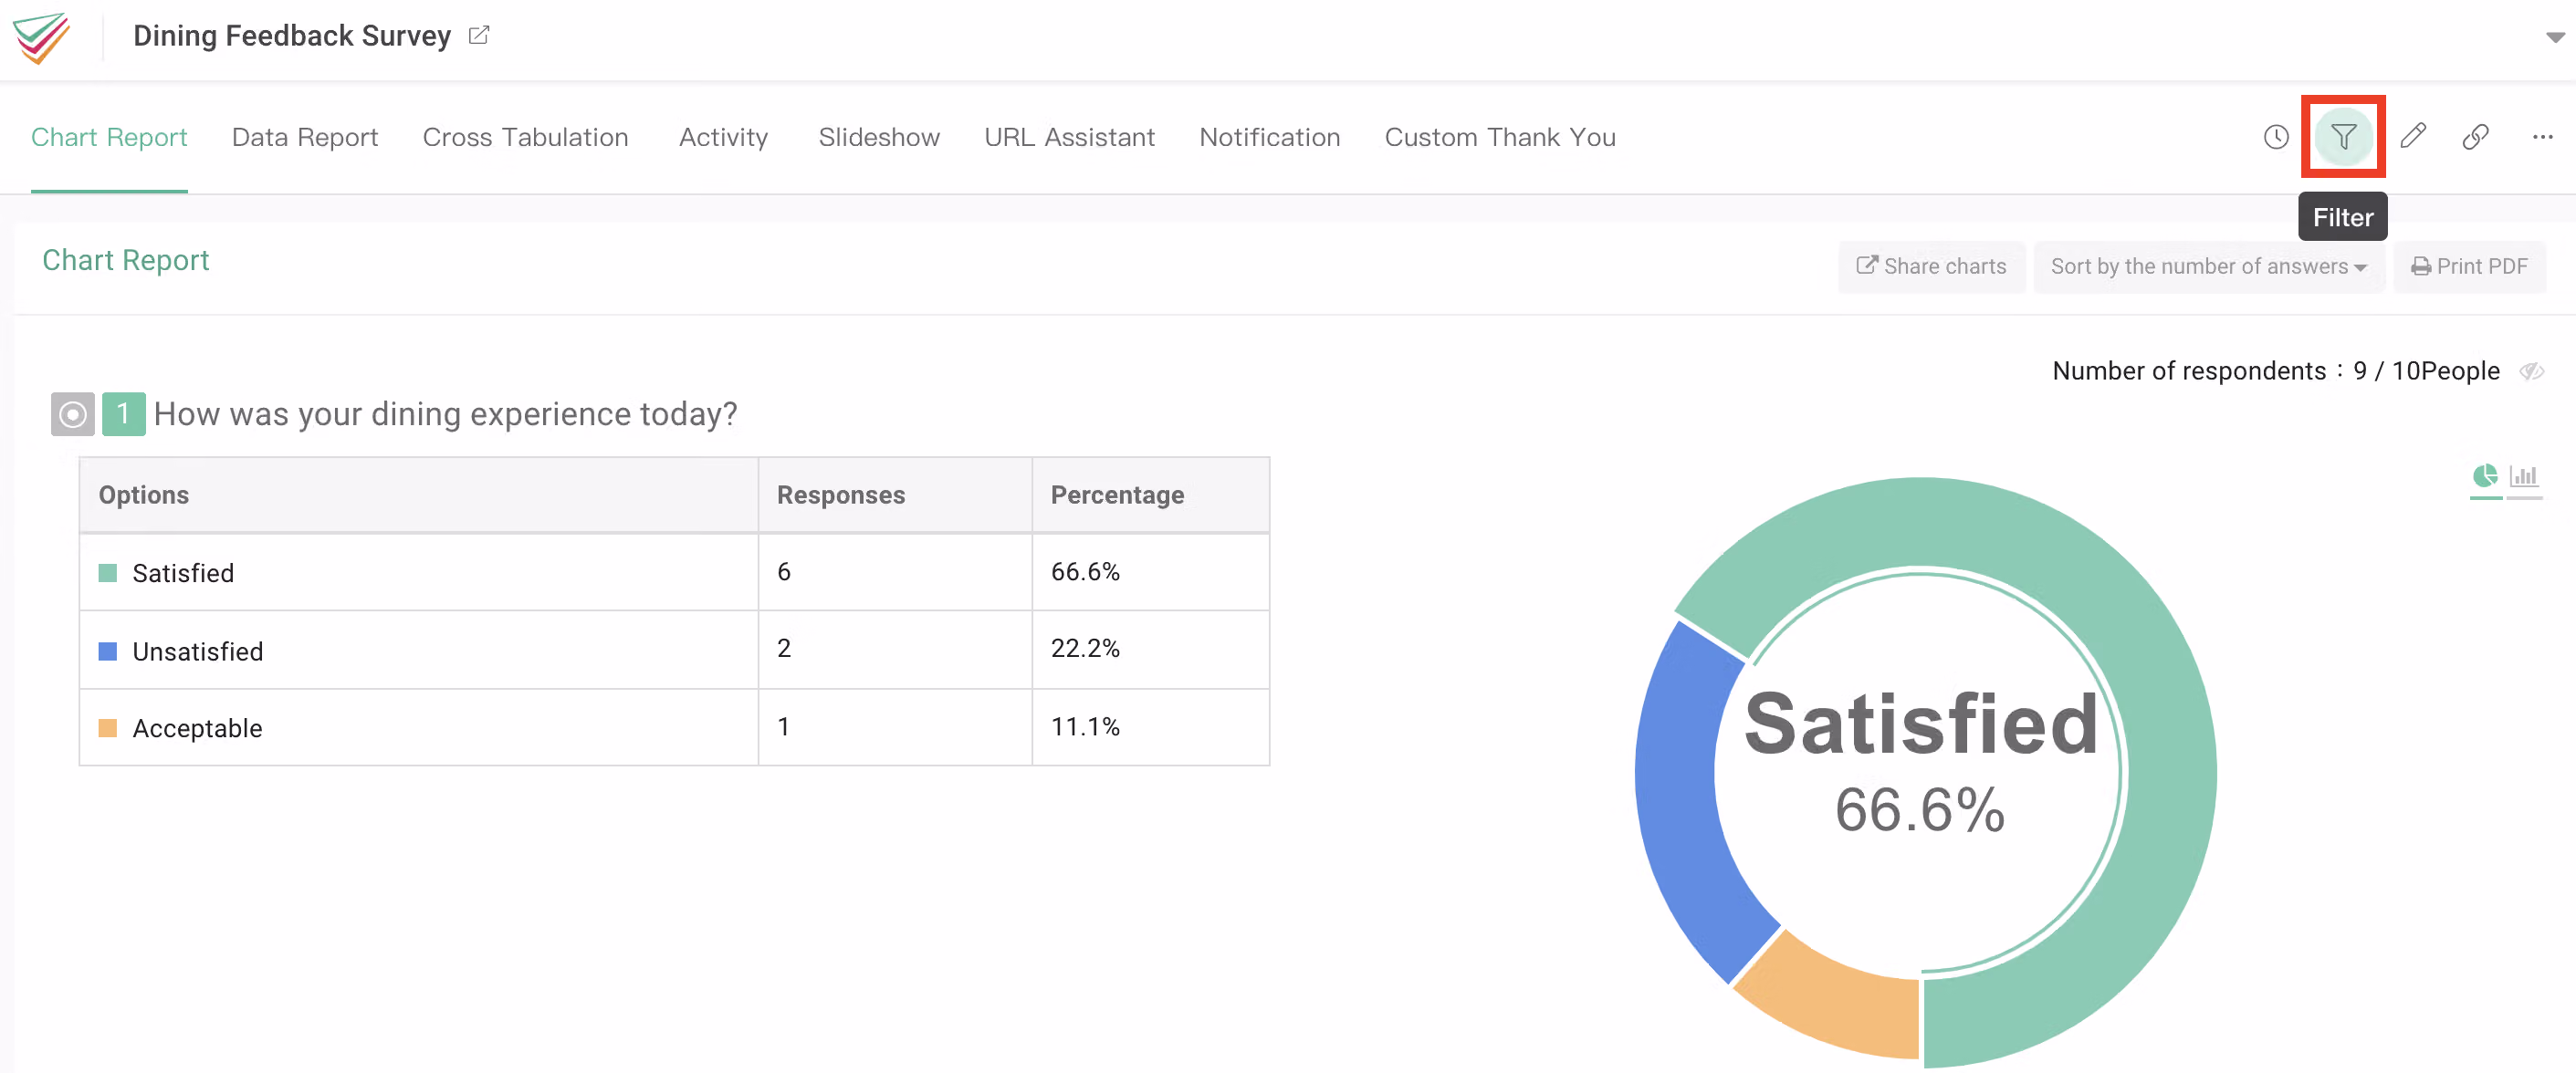The image size is (2576, 1073).
Task: Click the donut center Satisfied label
Action: pos(1920,723)
